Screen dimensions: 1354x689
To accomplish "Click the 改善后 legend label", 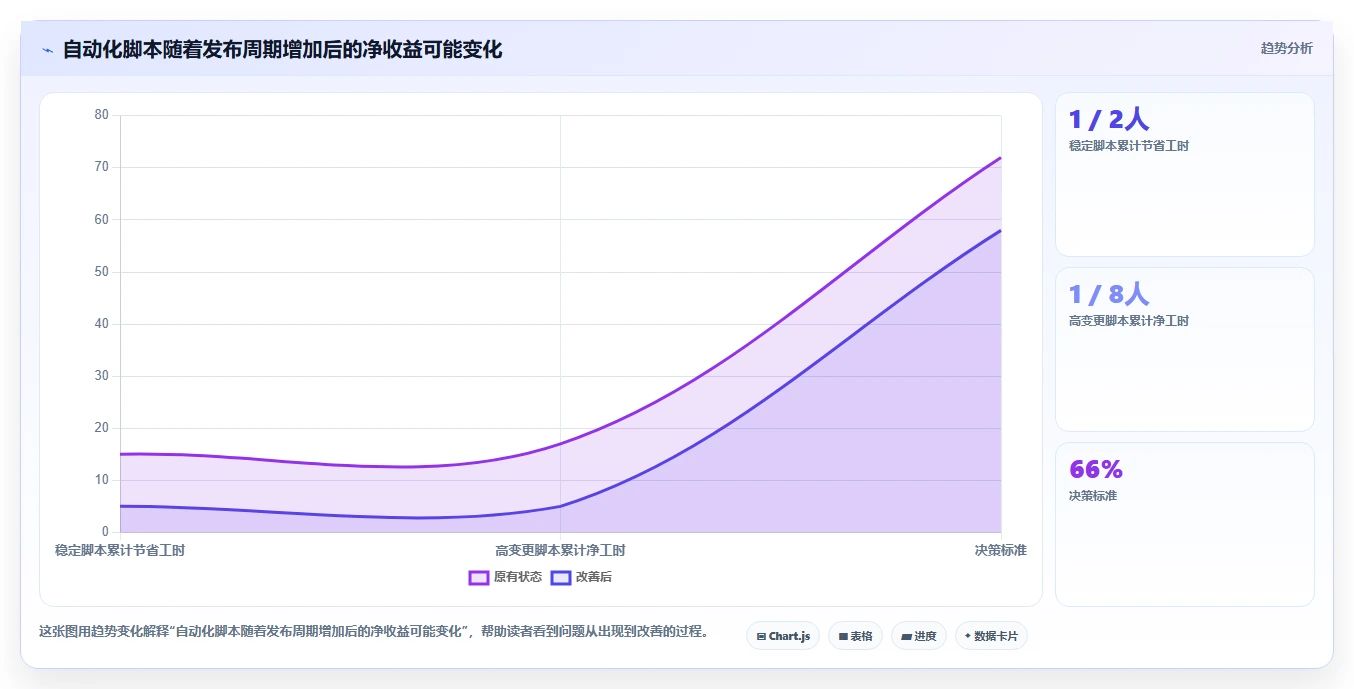I will (x=594, y=577).
